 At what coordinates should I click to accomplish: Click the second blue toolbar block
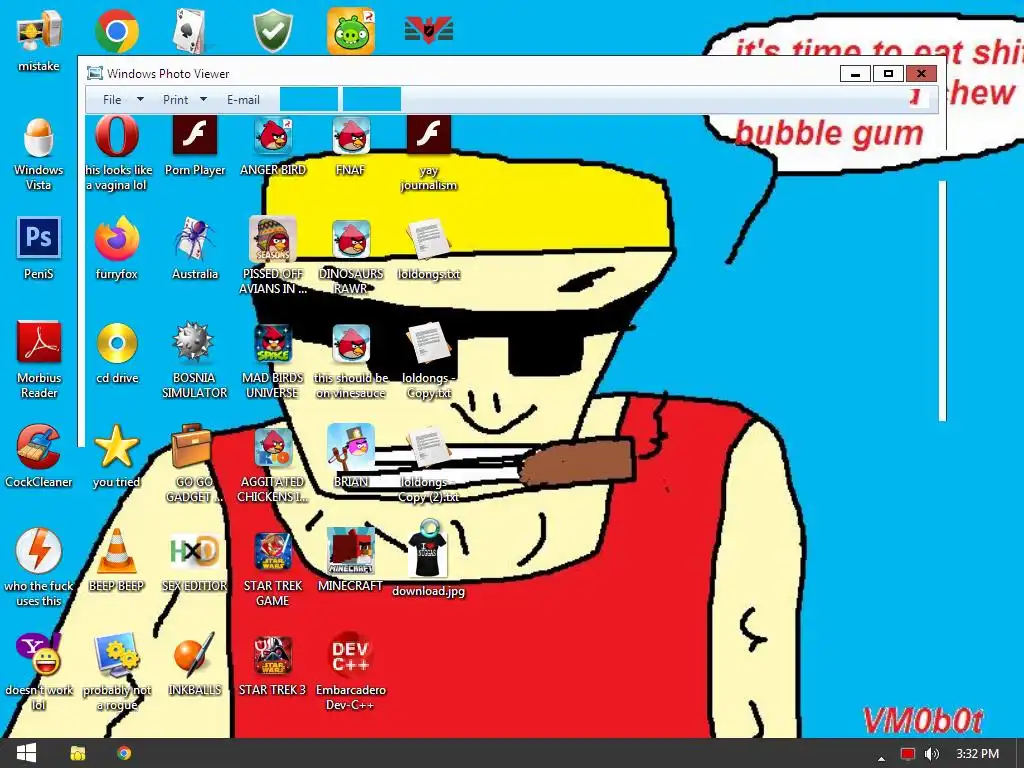point(372,99)
